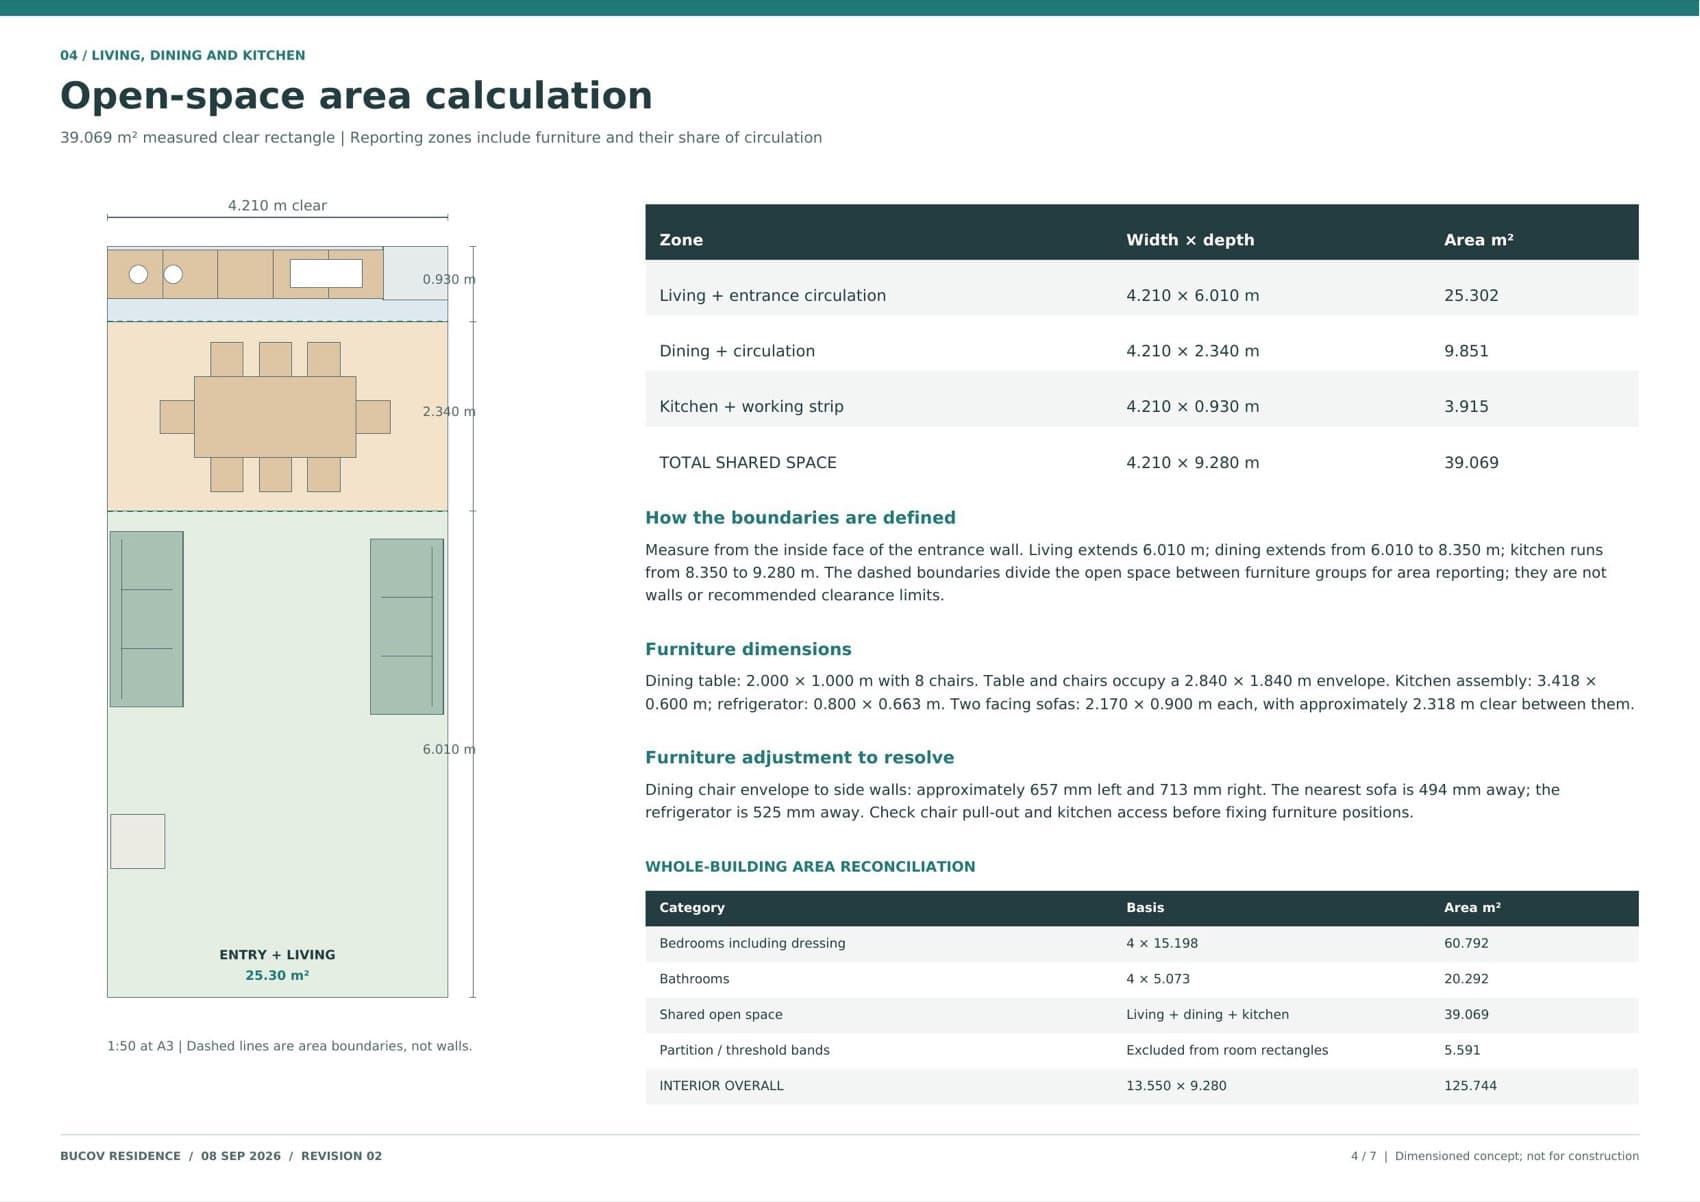This screenshot has width=1700, height=1202.
Task: Click the '2.340 m' dimension label
Action: pyautogui.click(x=449, y=411)
